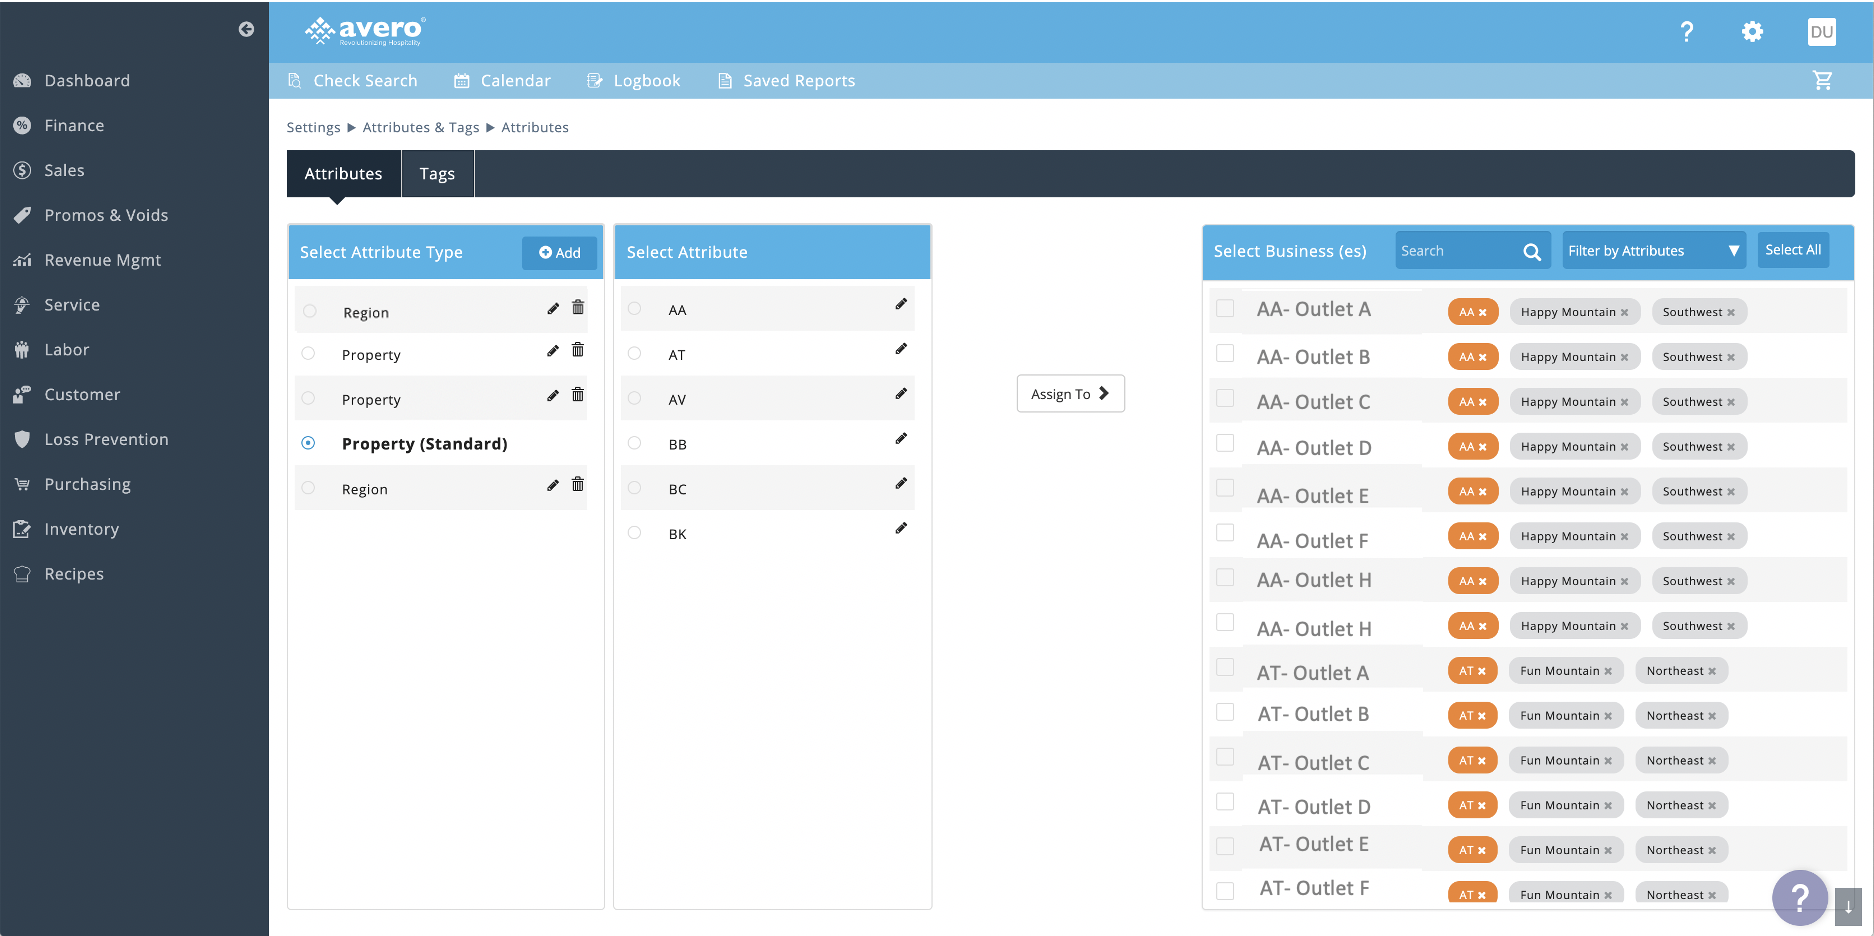Click into the business Search field
Image resolution: width=1874 pixels, height=936 pixels.
1458,251
